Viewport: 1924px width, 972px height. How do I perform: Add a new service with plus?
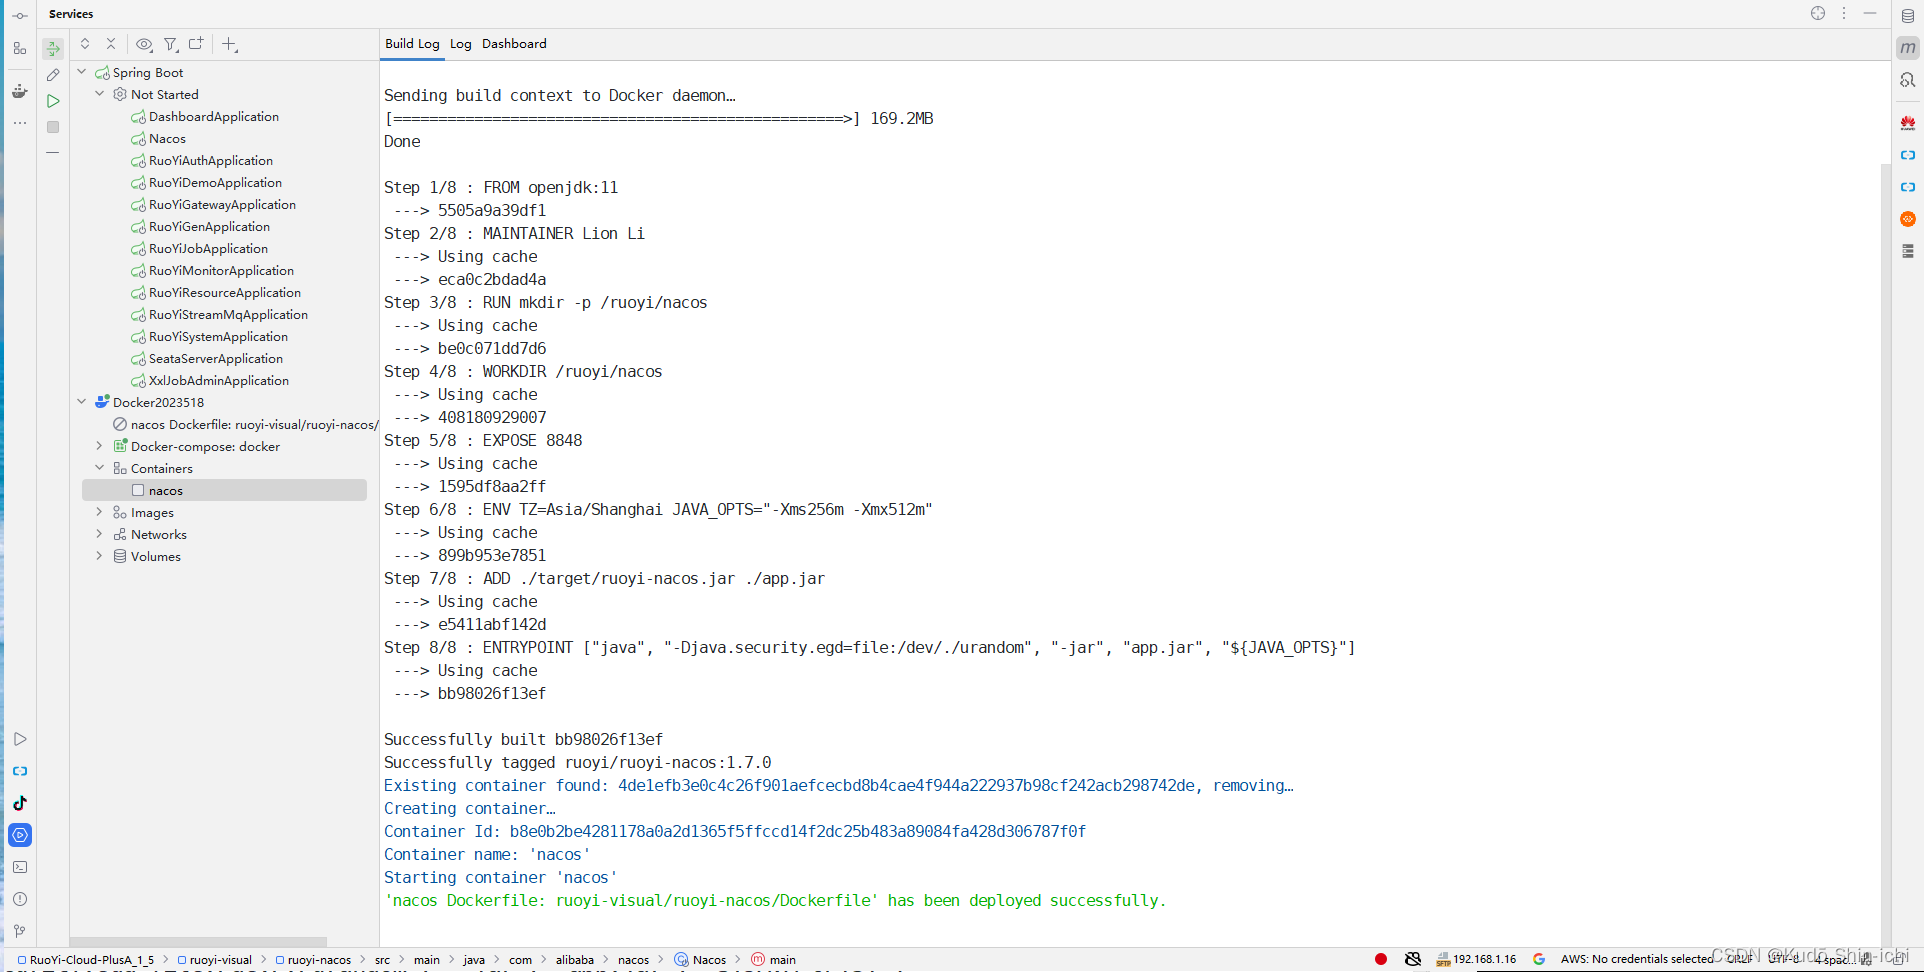coord(229,44)
